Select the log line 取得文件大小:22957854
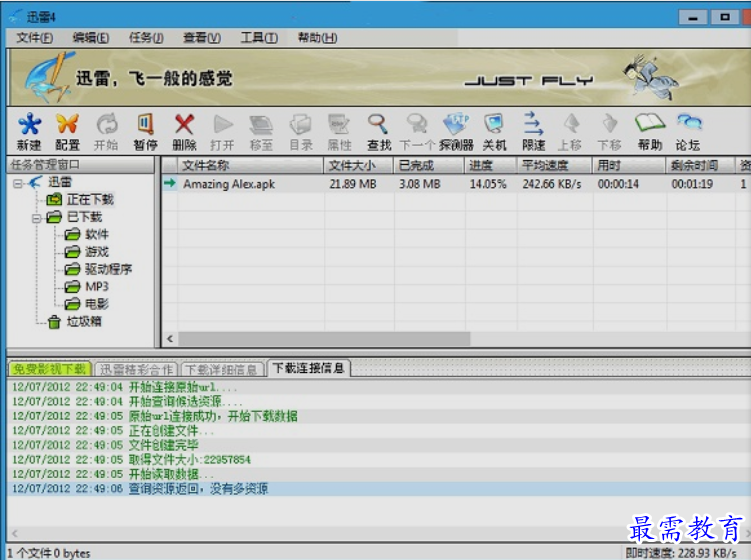 378,460
